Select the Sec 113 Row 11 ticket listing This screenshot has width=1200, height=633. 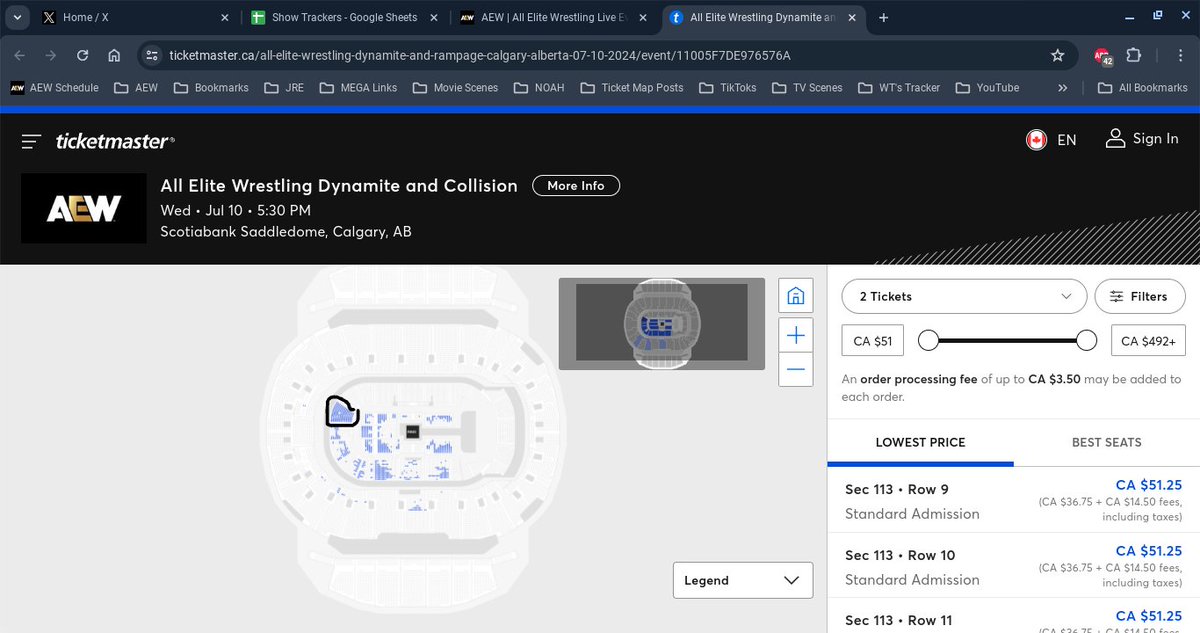(x=1014, y=615)
